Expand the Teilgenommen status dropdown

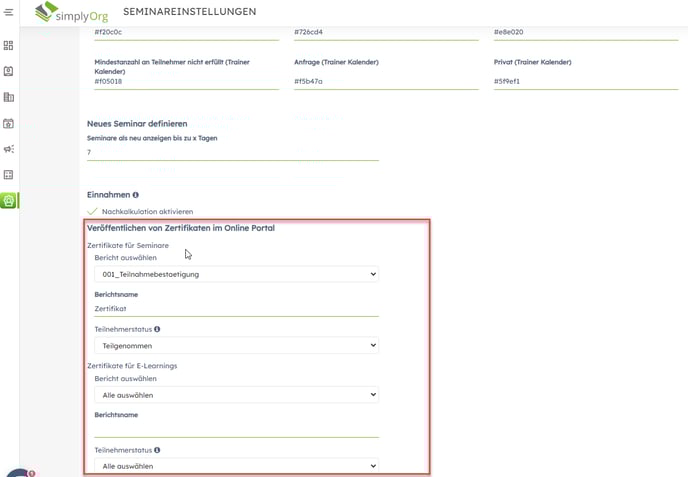coord(236,345)
